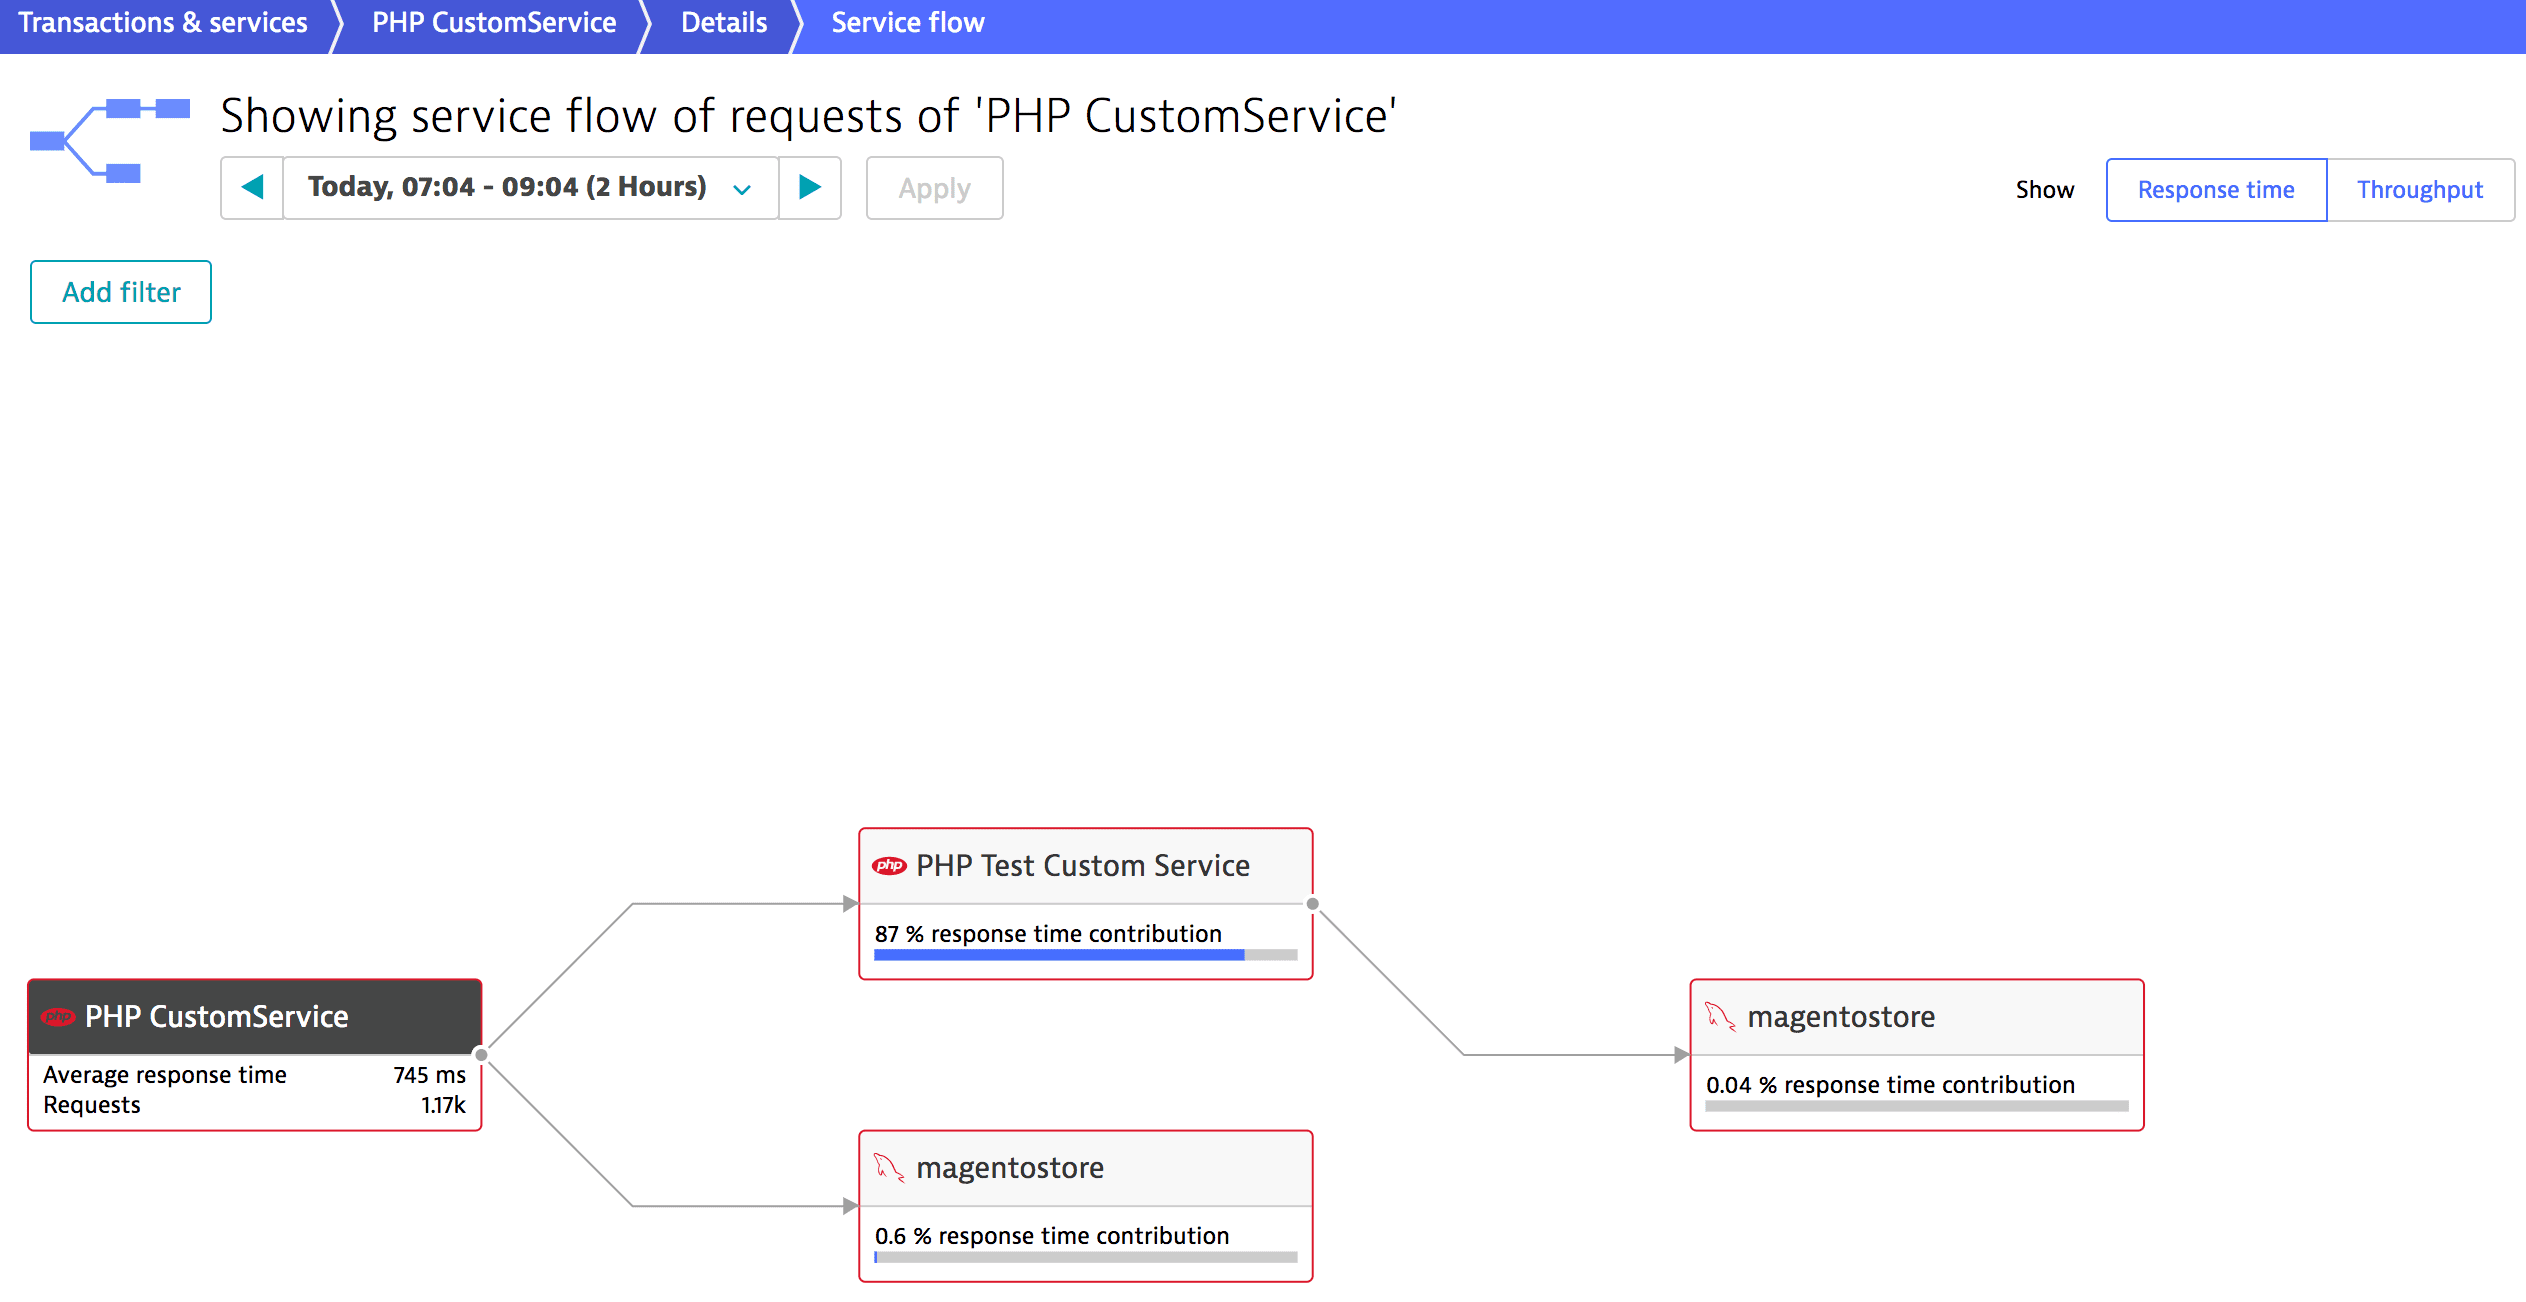This screenshot has height=1302, width=2526.
Task: Click output connector dot of PHP Test Custom Service
Action: tap(1313, 904)
